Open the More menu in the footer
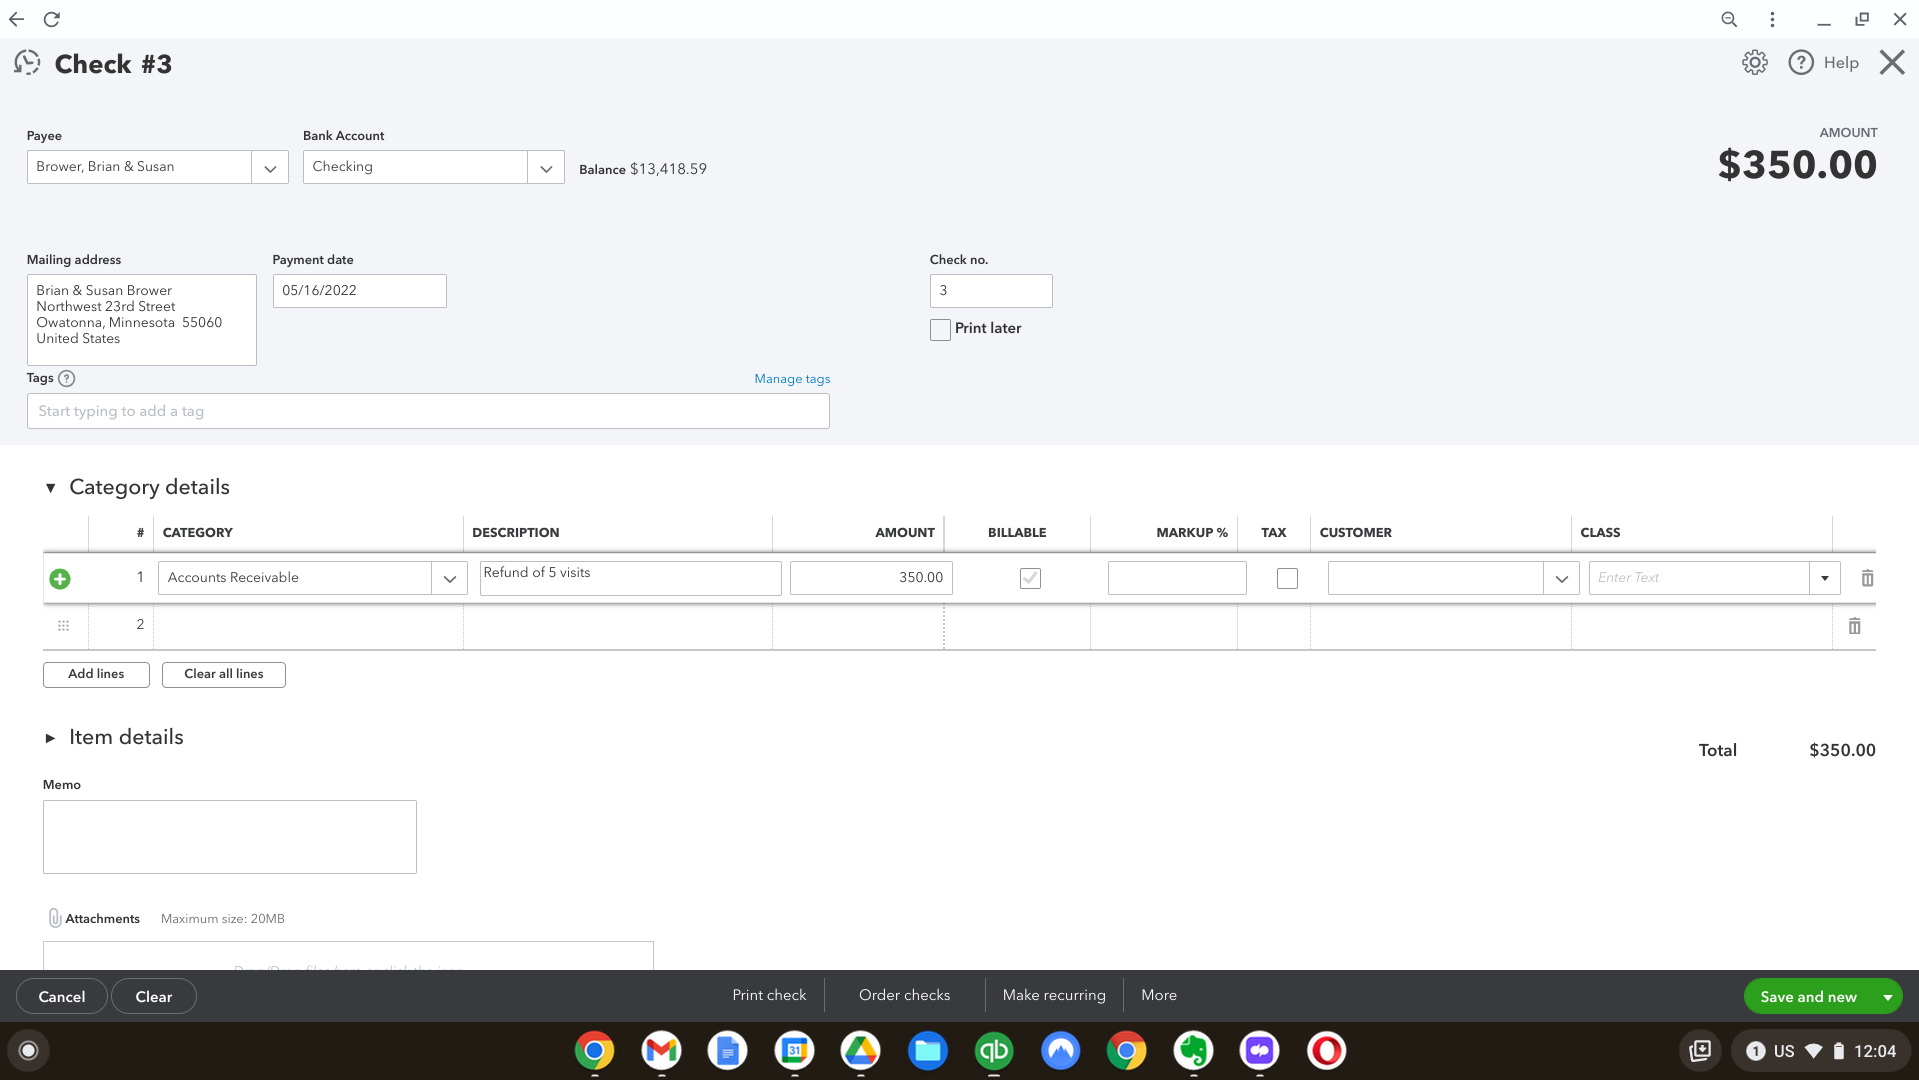This screenshot has width=1919, height=1080. point(1158,995)
